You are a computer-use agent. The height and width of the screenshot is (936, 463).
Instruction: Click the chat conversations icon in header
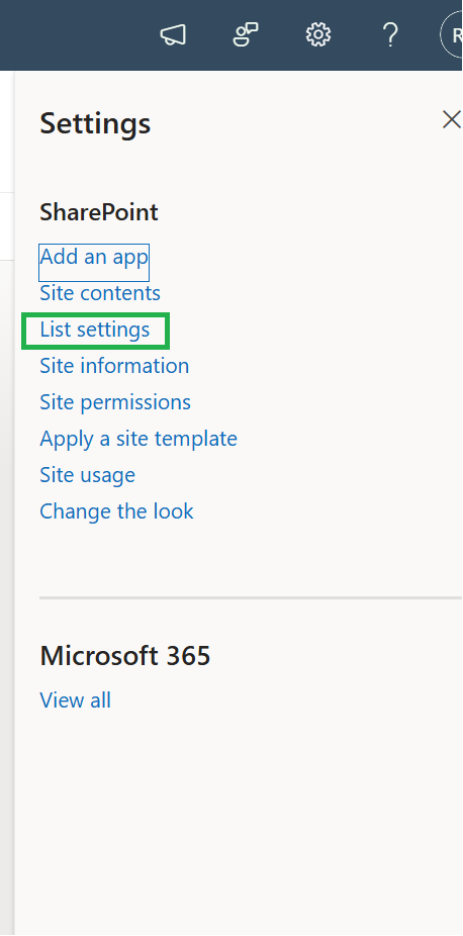click(x=245, y=35)
